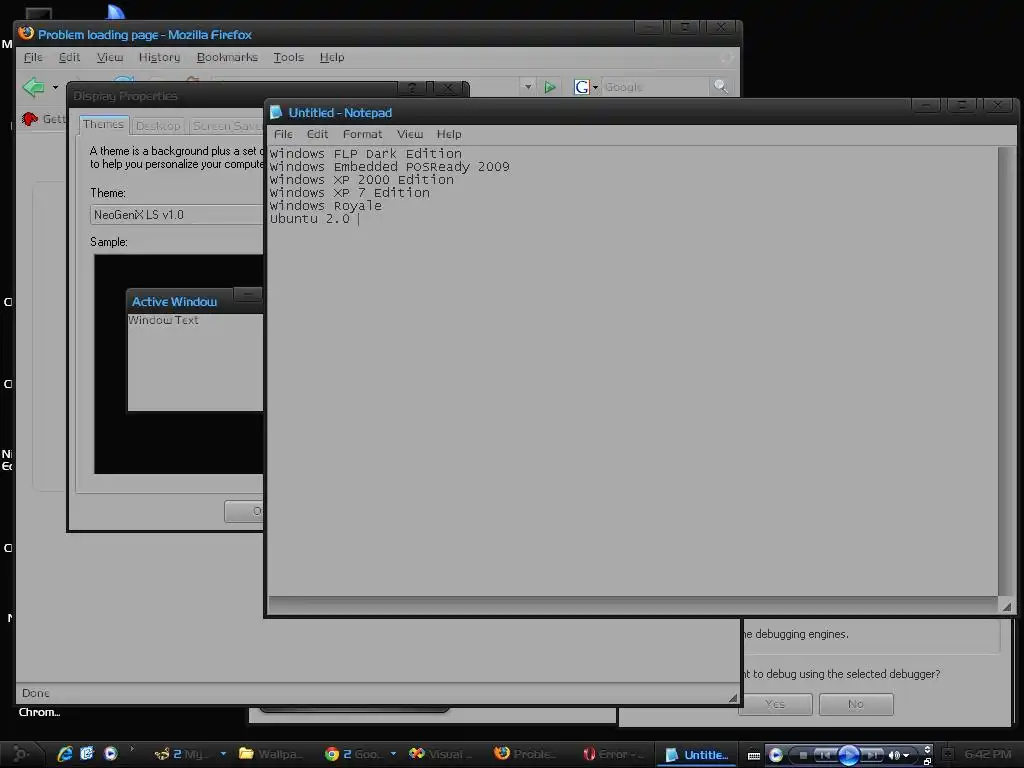Open '2 My...' grouped taskbar button
This screenshot has width=1024, height=768.
184,754
